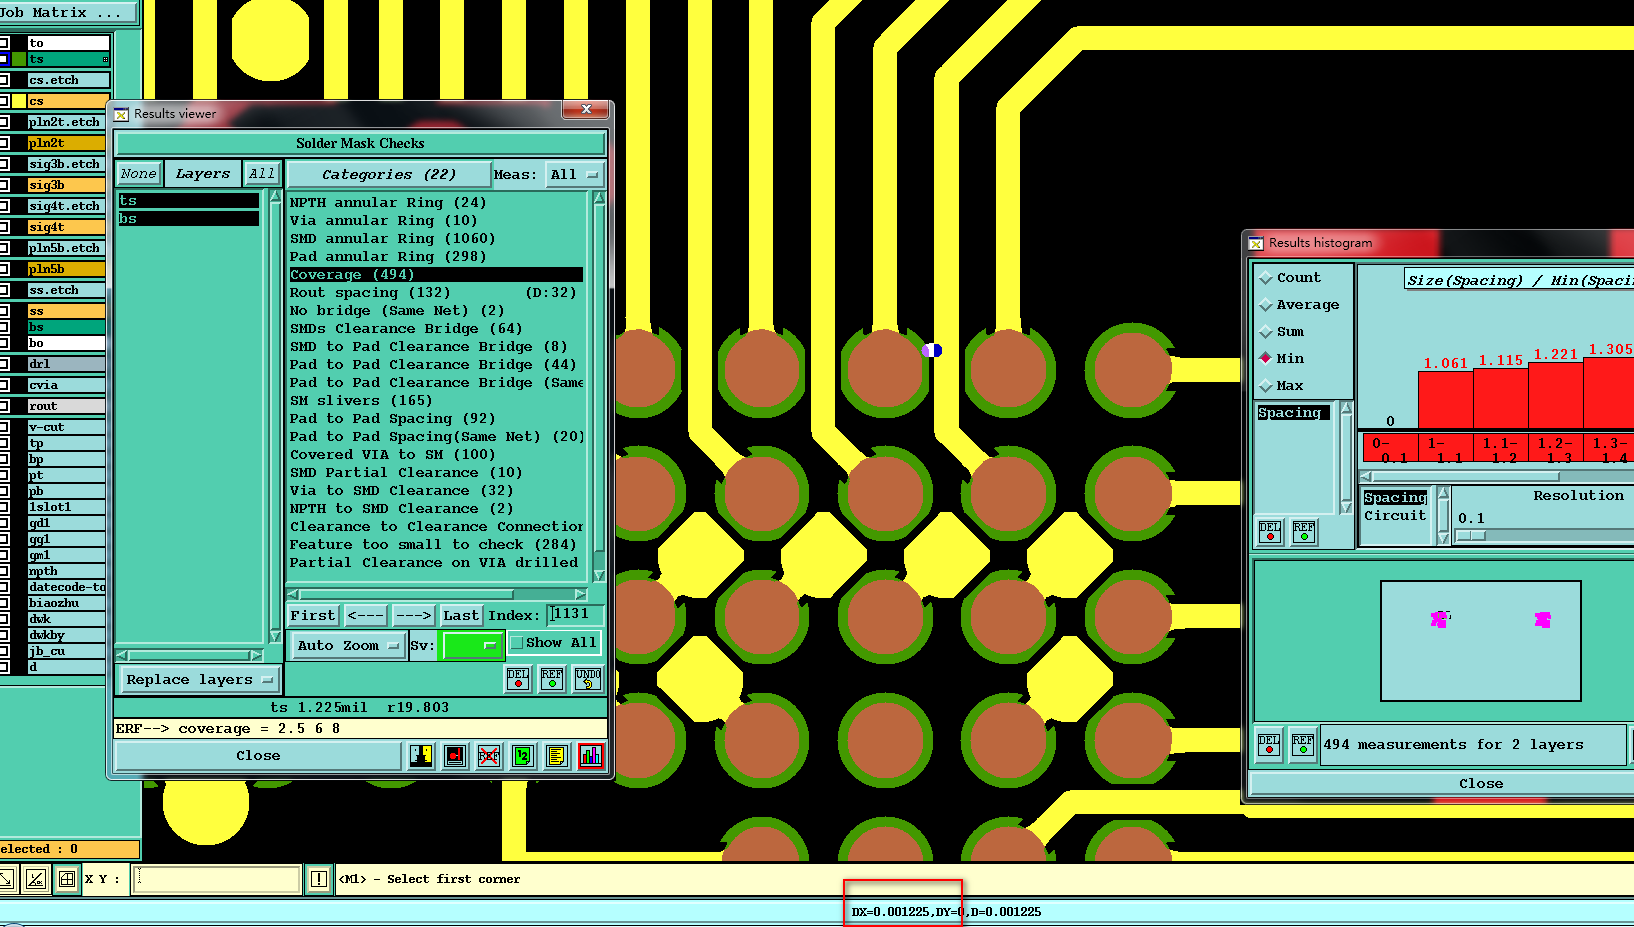Click the two-faces compare icon

click(x=421, y=756)
